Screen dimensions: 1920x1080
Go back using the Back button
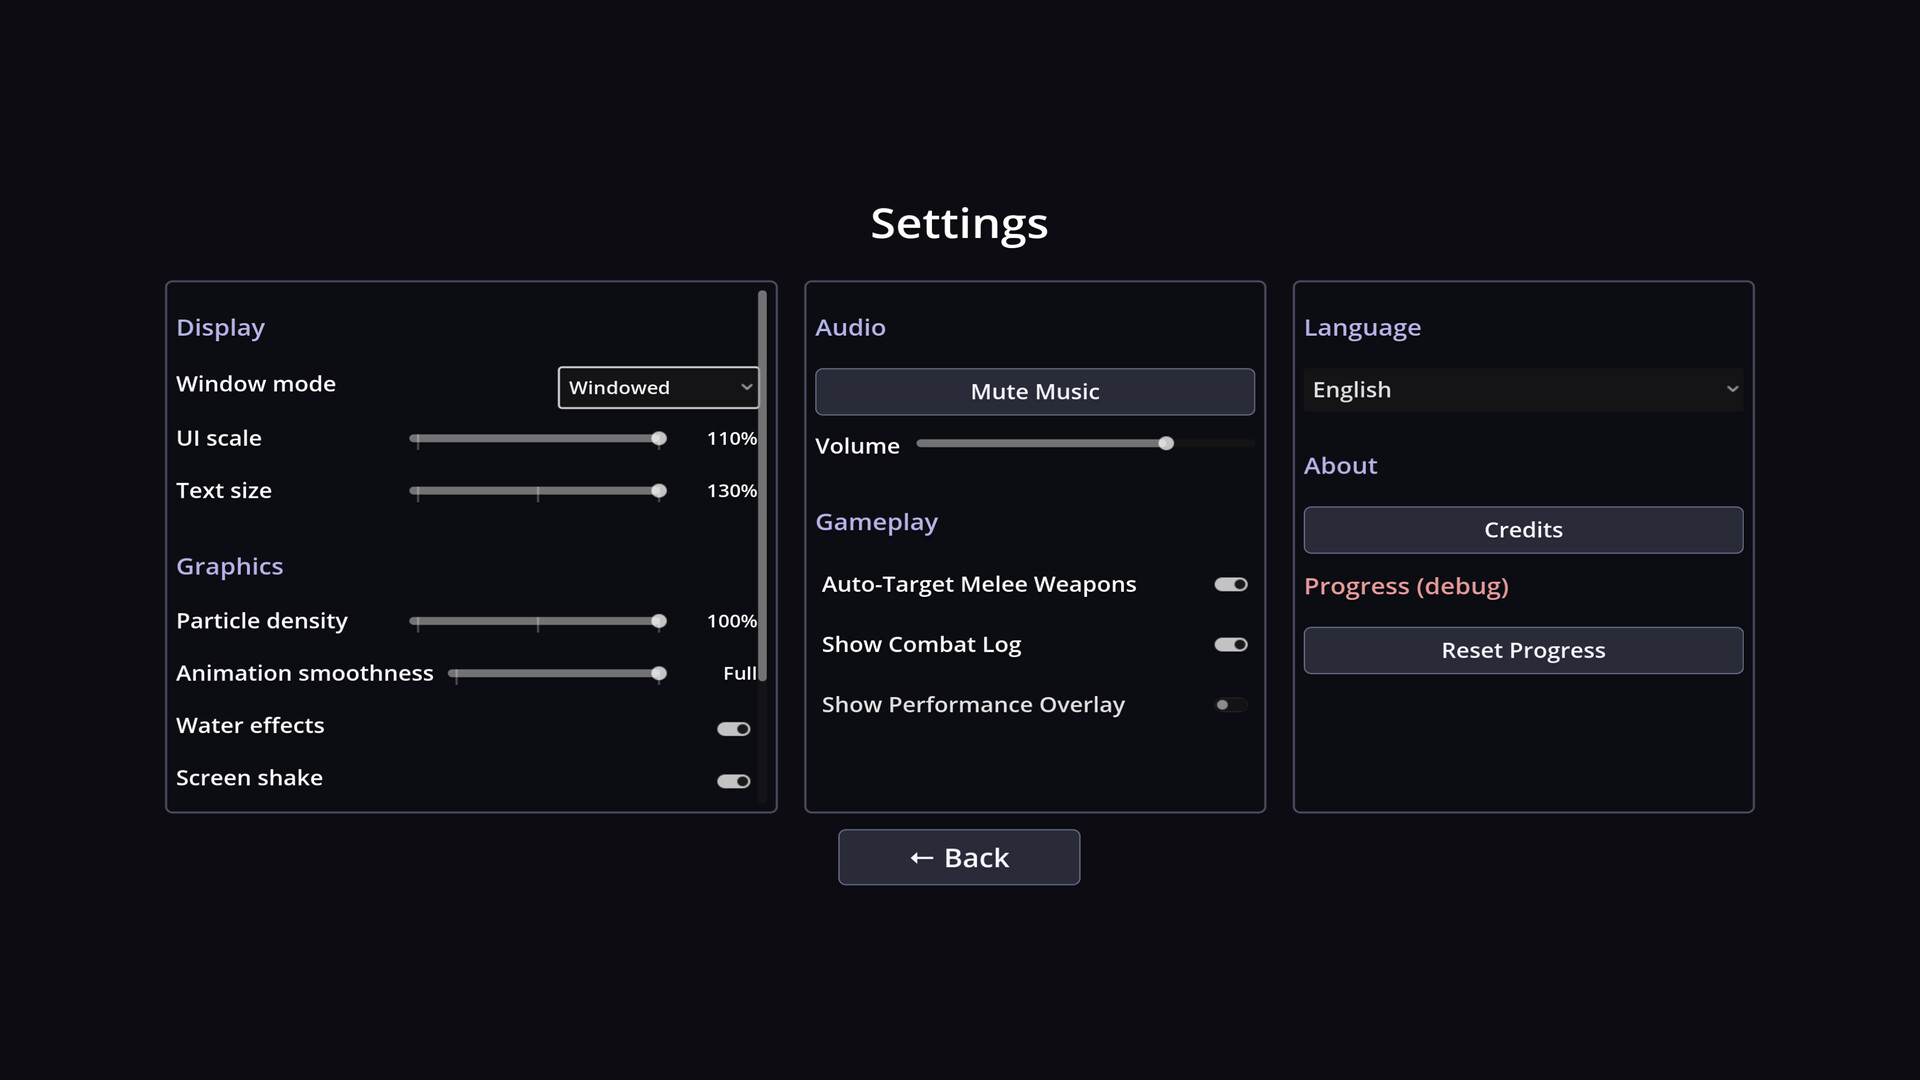coord(959,857)
